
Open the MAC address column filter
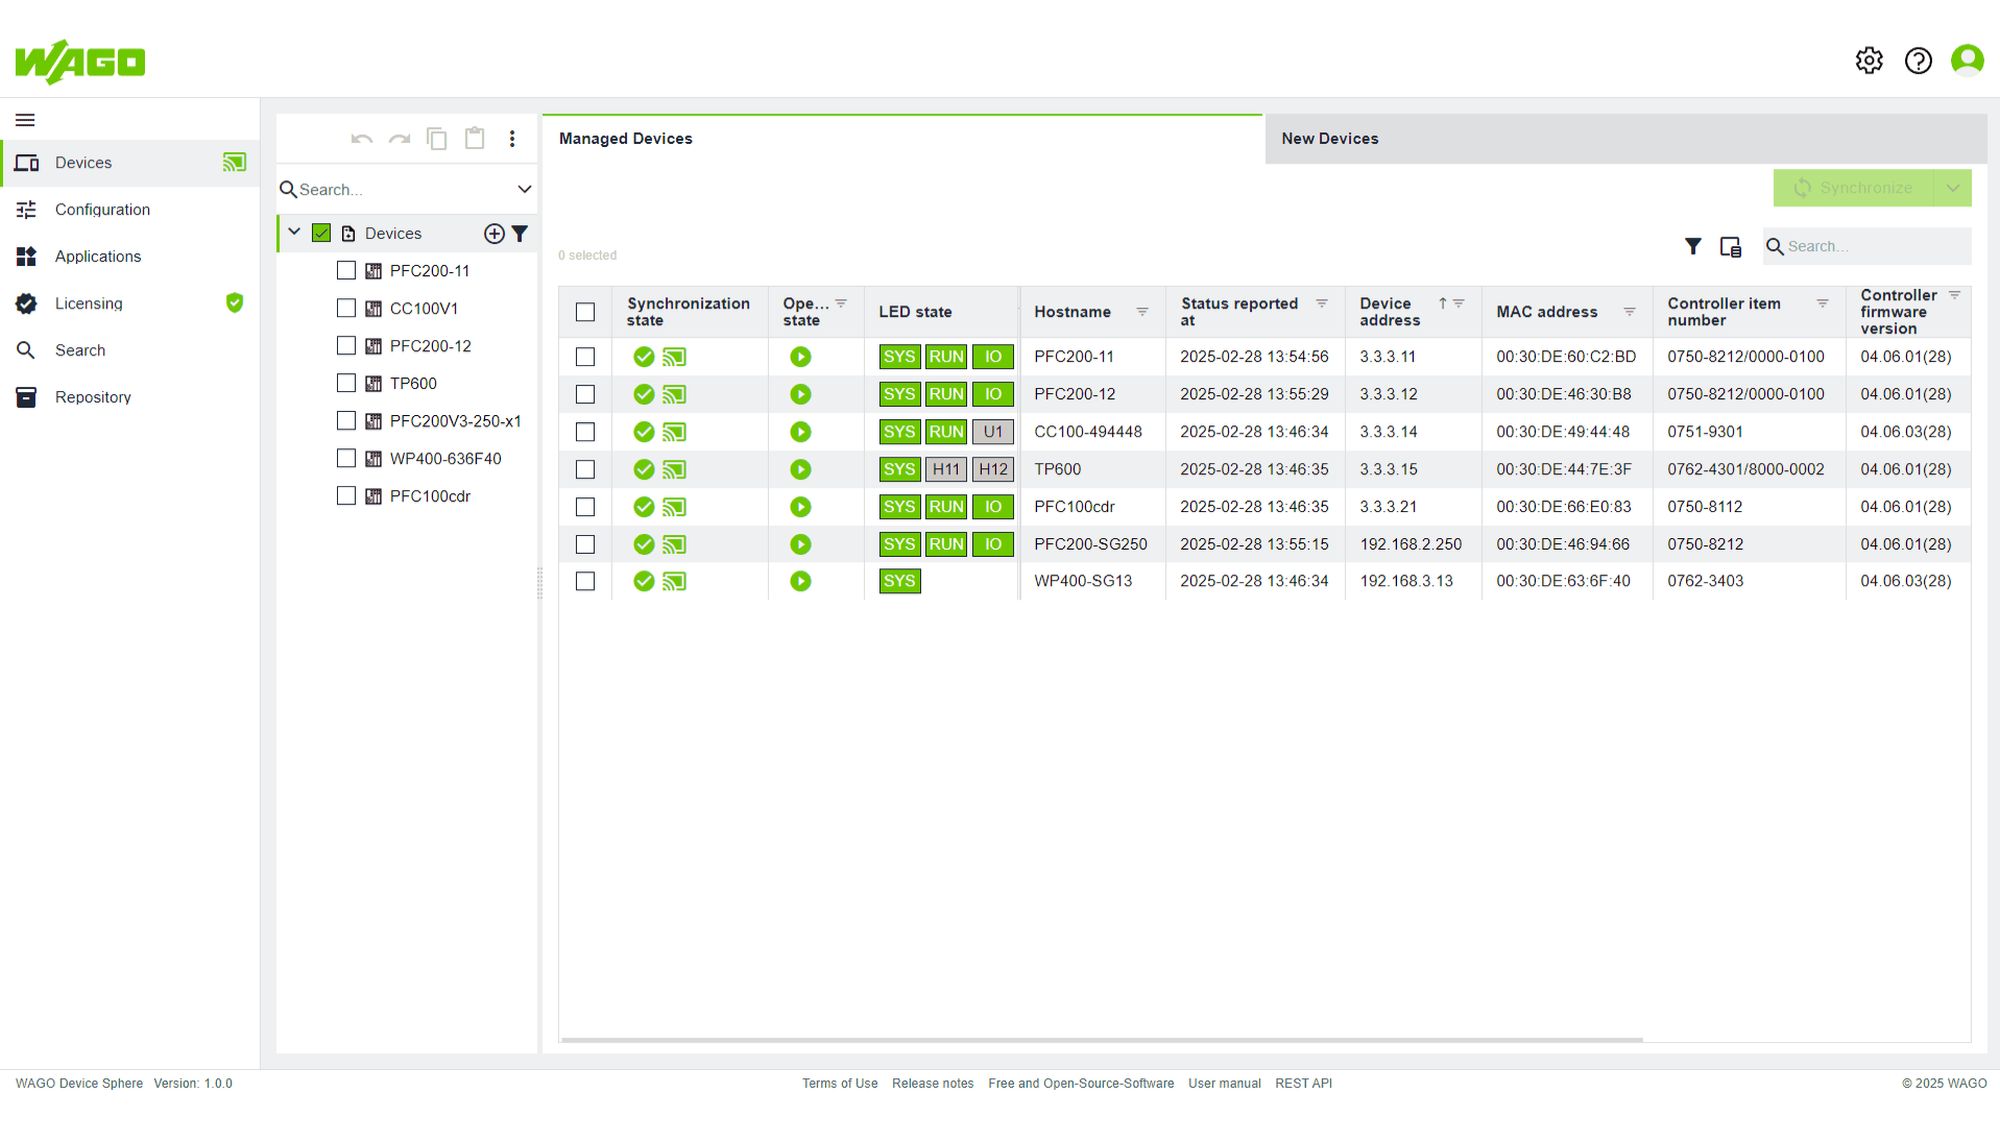(1629, 312)
